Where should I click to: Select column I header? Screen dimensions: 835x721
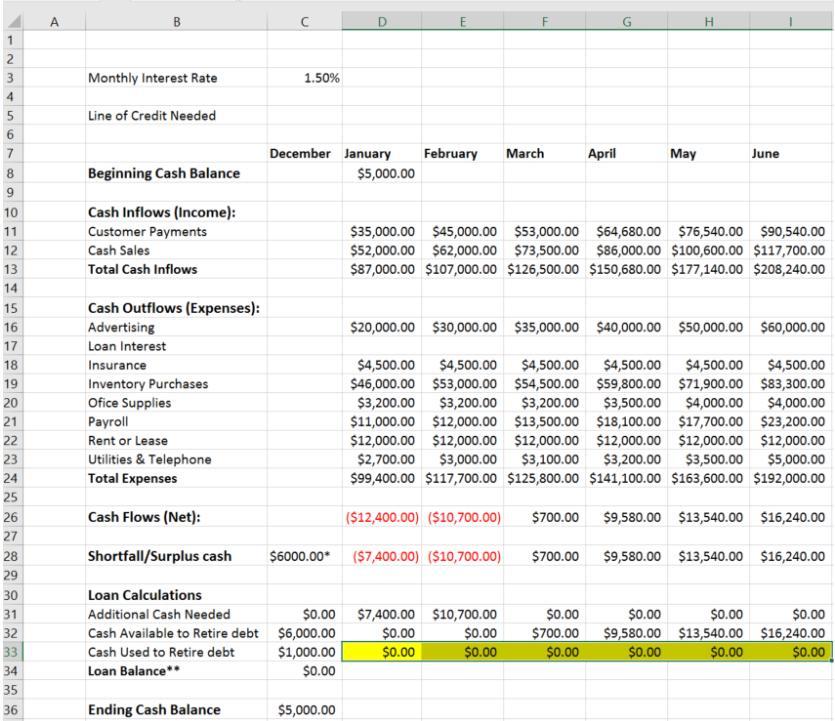point(792,8)
